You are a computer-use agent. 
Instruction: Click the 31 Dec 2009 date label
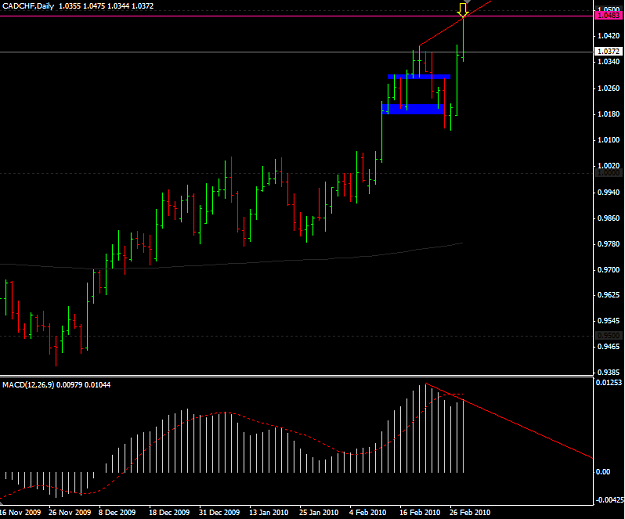[219, 512]
